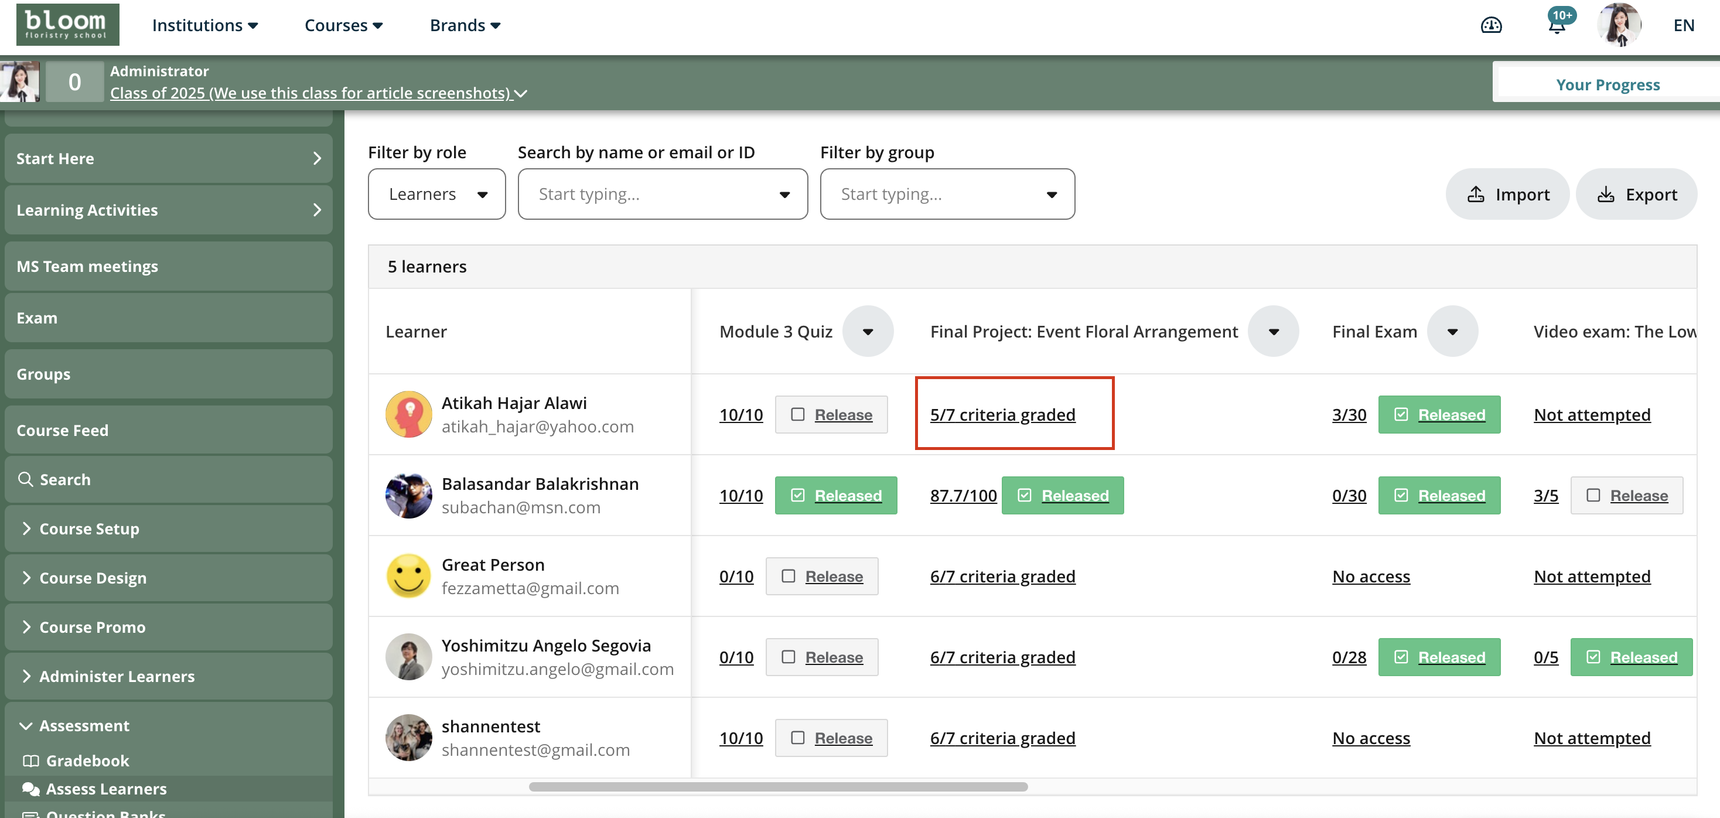Open the Module 3 Quiz column dropdown
This screenshot has width=1720, height=818.
pos(868,332)
